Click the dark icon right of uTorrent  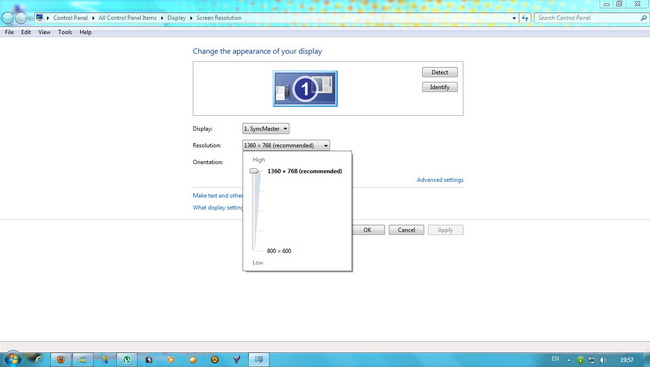click(149, 360)
